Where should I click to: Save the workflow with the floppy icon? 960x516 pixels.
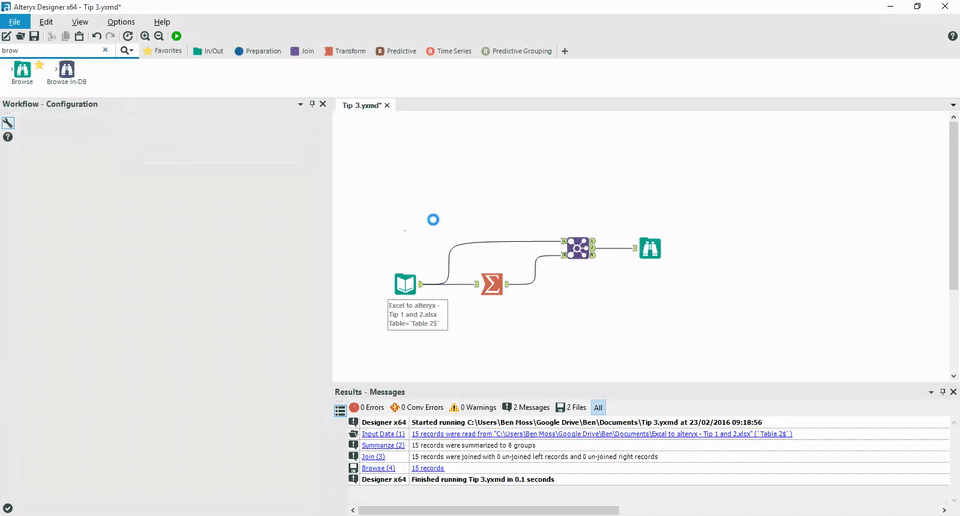(x=34, y=36)
